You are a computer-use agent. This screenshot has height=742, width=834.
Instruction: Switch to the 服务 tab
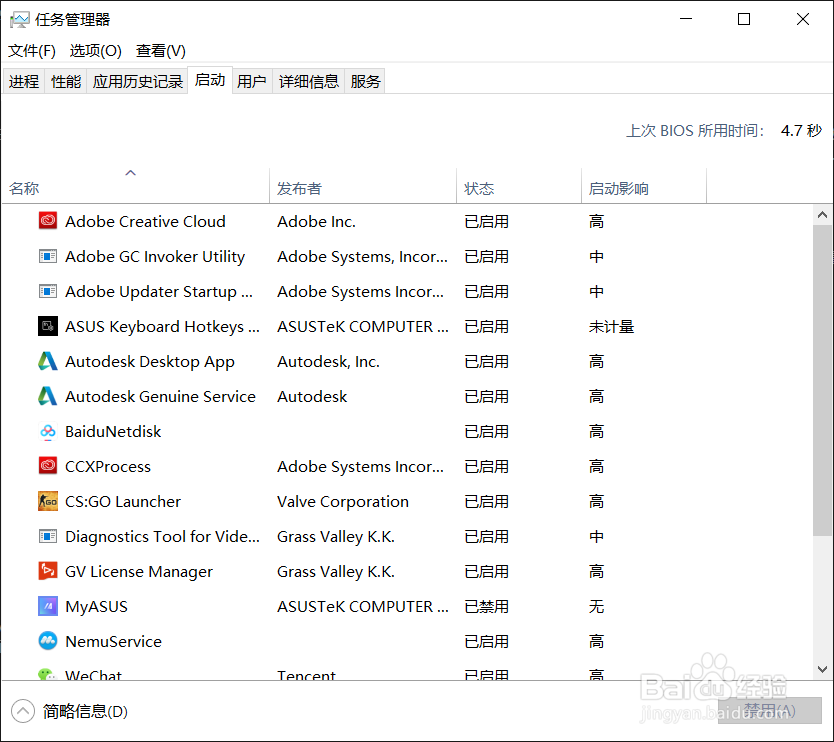click(365, 81)
